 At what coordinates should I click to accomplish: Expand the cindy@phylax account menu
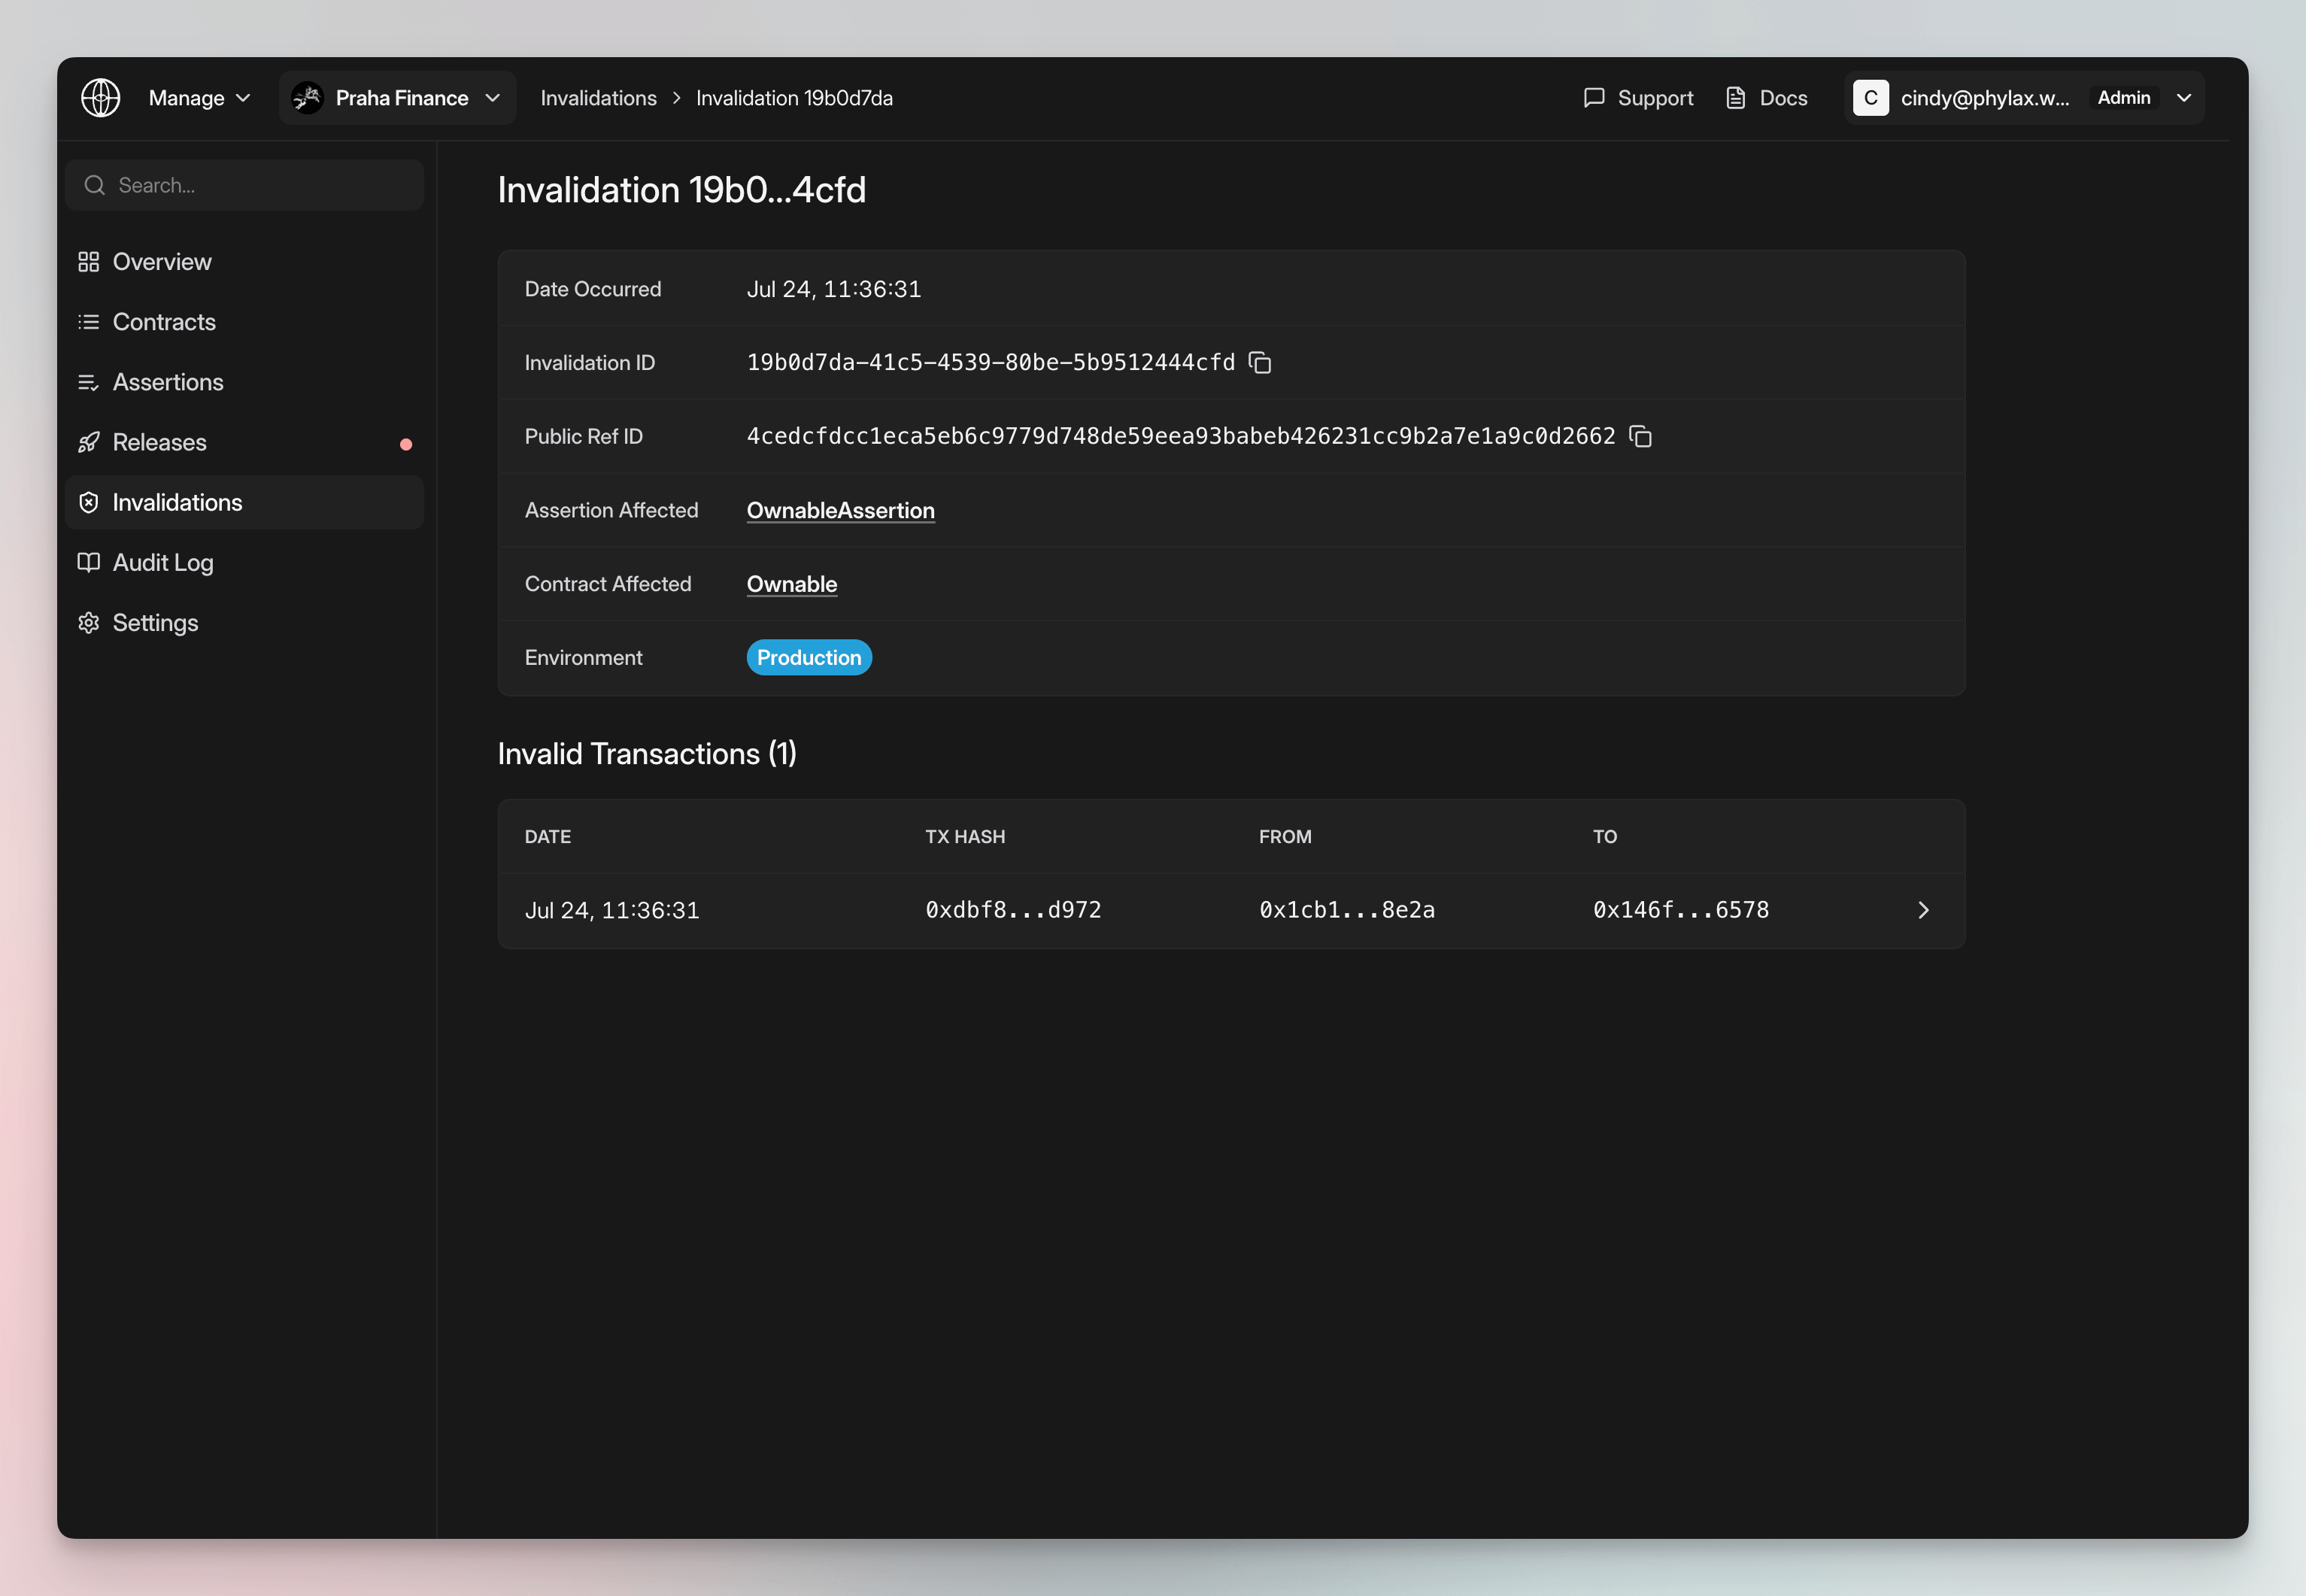[x=2024, y=98]
